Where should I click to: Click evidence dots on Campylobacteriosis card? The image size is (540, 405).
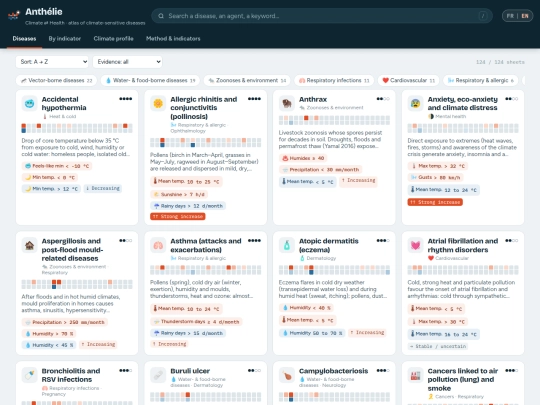click(383, 371)
